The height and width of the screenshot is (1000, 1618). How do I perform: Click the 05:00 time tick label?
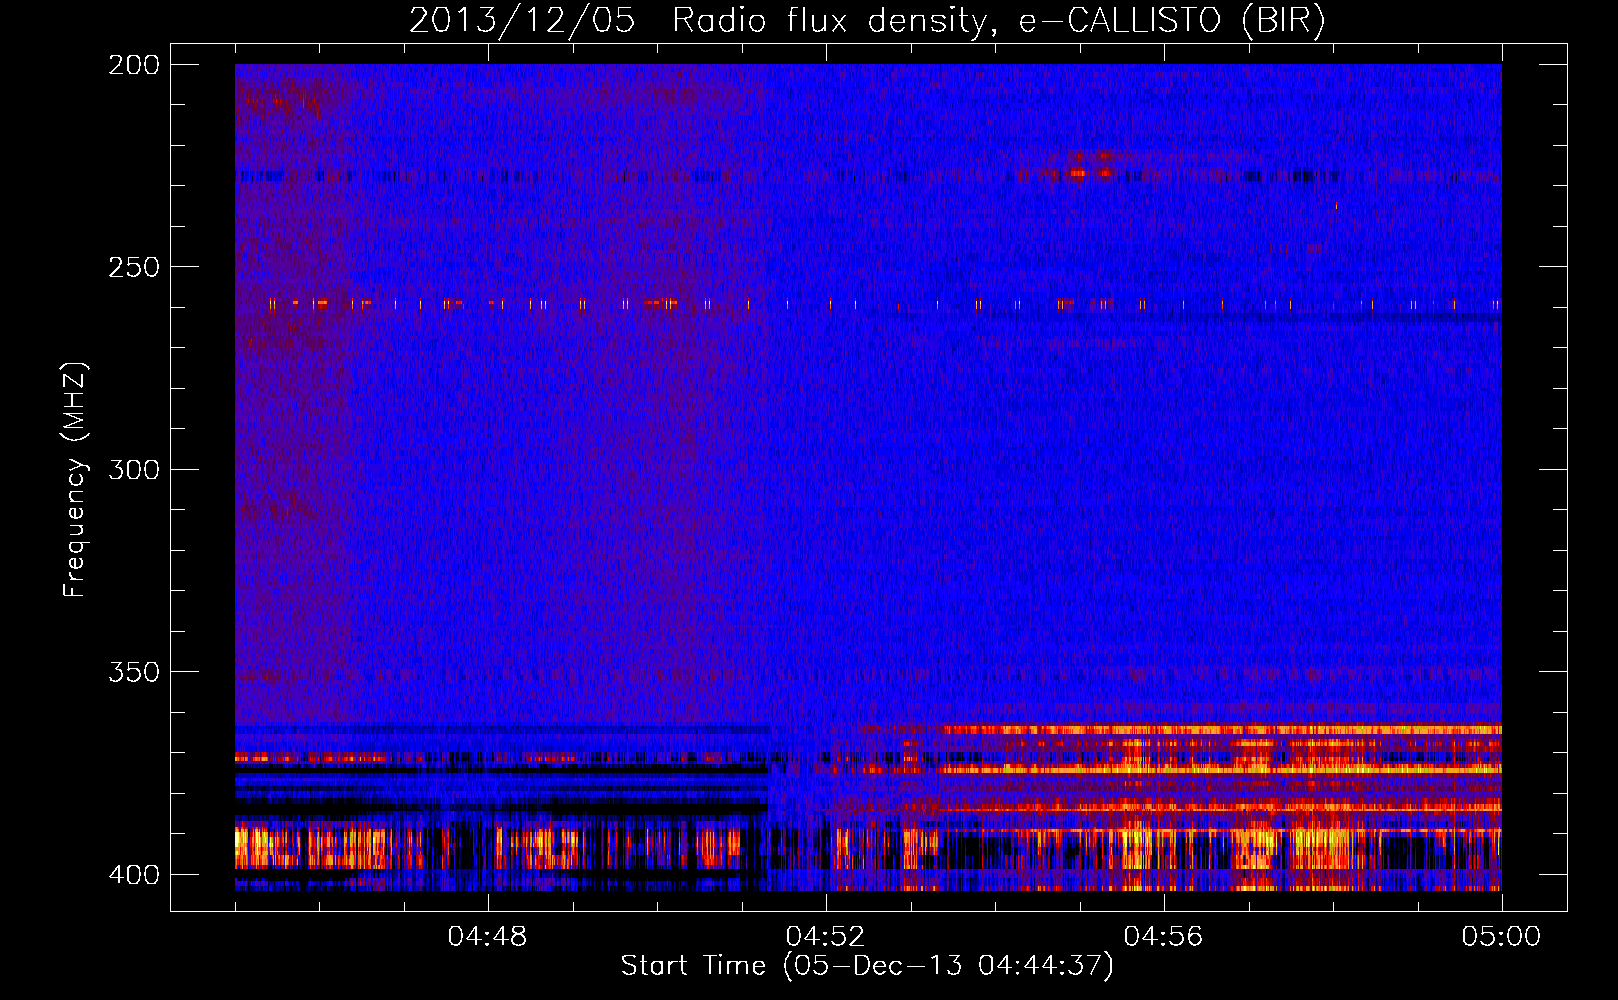[1501, 937]
